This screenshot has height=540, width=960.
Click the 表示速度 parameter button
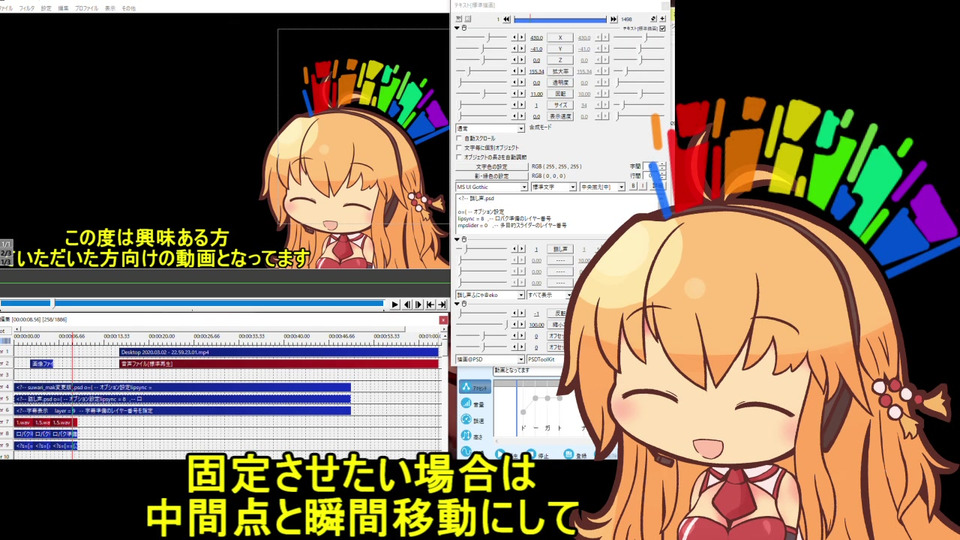[x=560, y=116]
